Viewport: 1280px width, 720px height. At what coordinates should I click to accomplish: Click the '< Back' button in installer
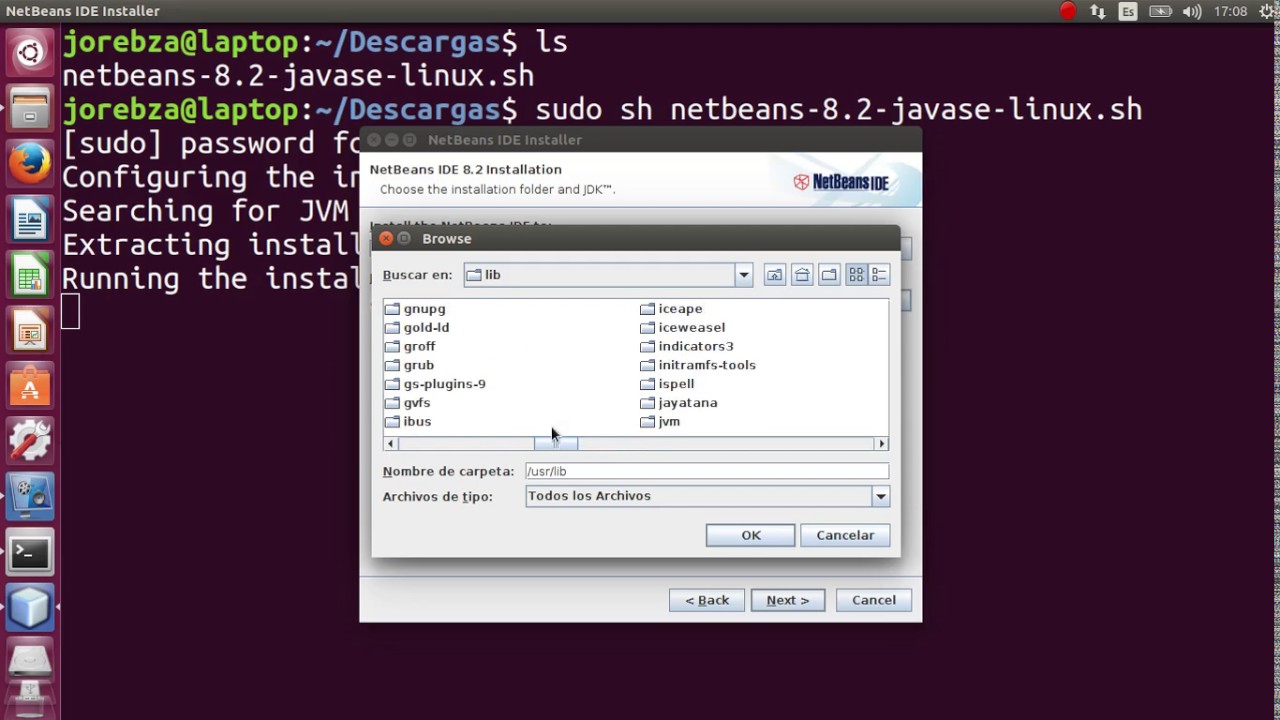coord(707,600)
